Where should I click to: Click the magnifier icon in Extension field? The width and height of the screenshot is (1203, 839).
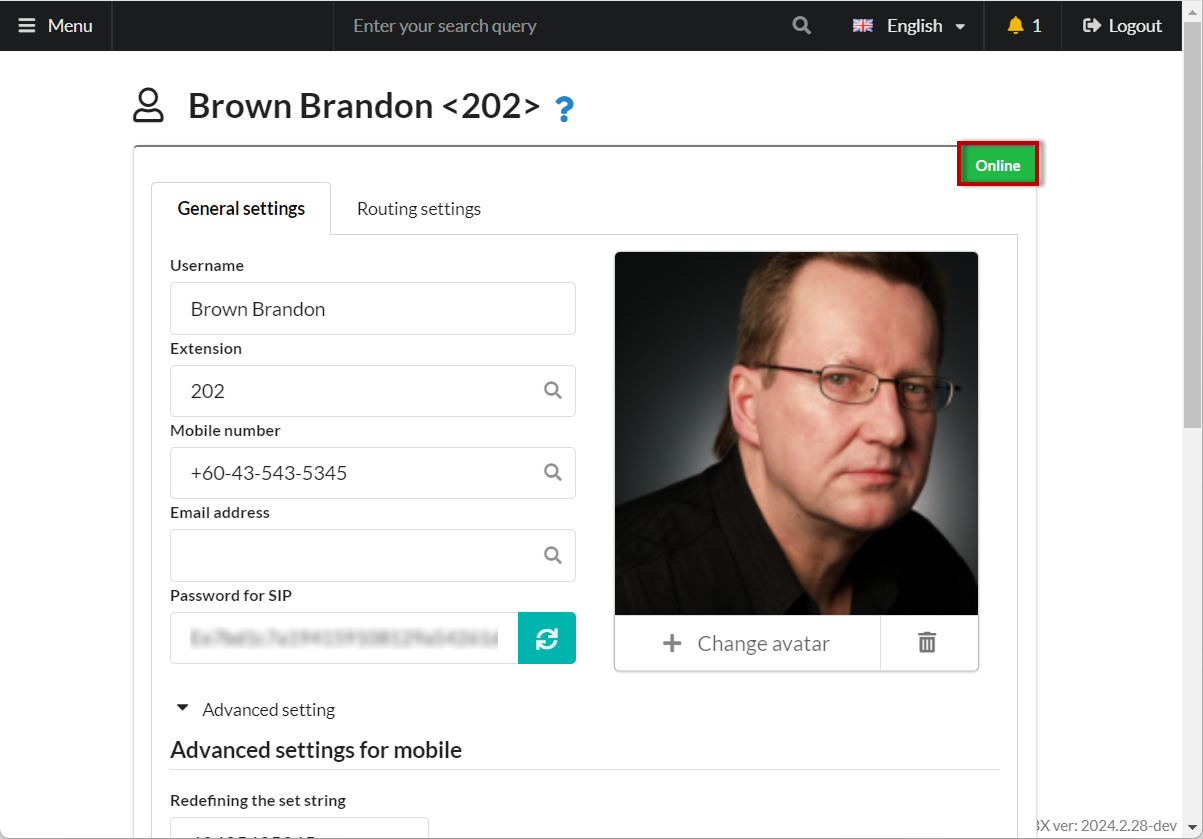coord(552,391)
